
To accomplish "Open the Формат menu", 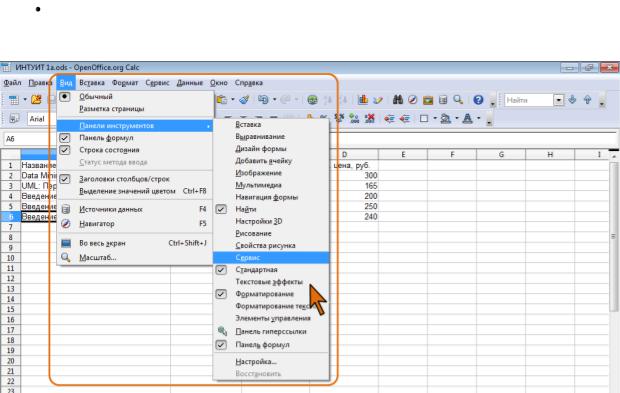I will pos(125,83).
